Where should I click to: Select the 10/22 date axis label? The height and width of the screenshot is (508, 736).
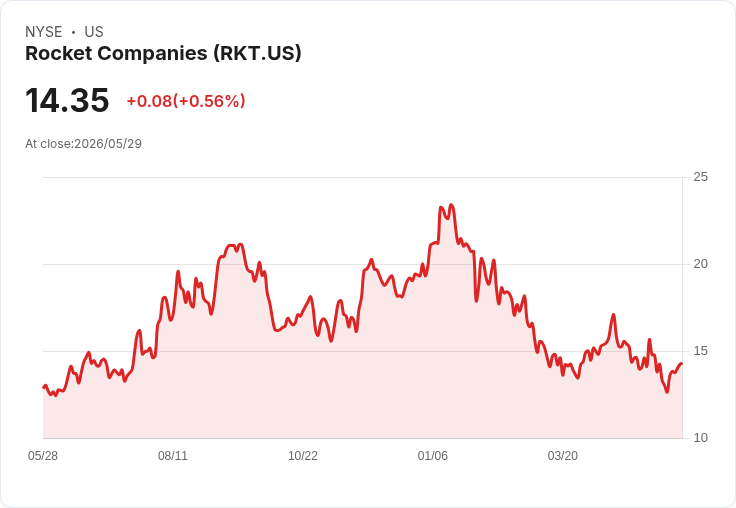pyautogui.click(x=303, y=456)
